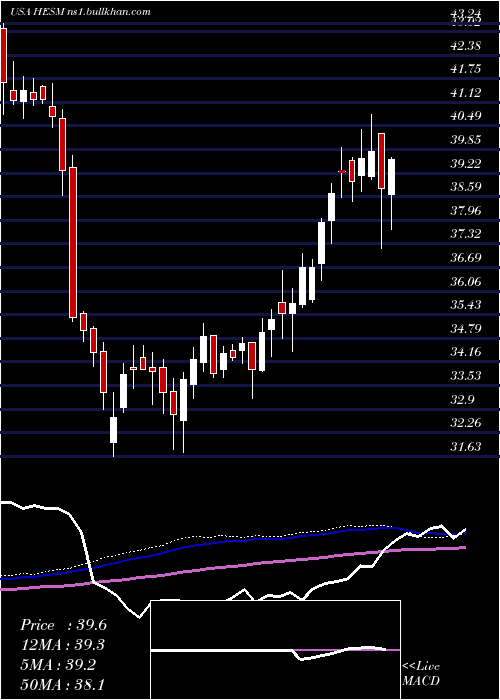Click the 32.26 price axis label
This screenshot has width=500, height=700.
(x=465, y=423)
